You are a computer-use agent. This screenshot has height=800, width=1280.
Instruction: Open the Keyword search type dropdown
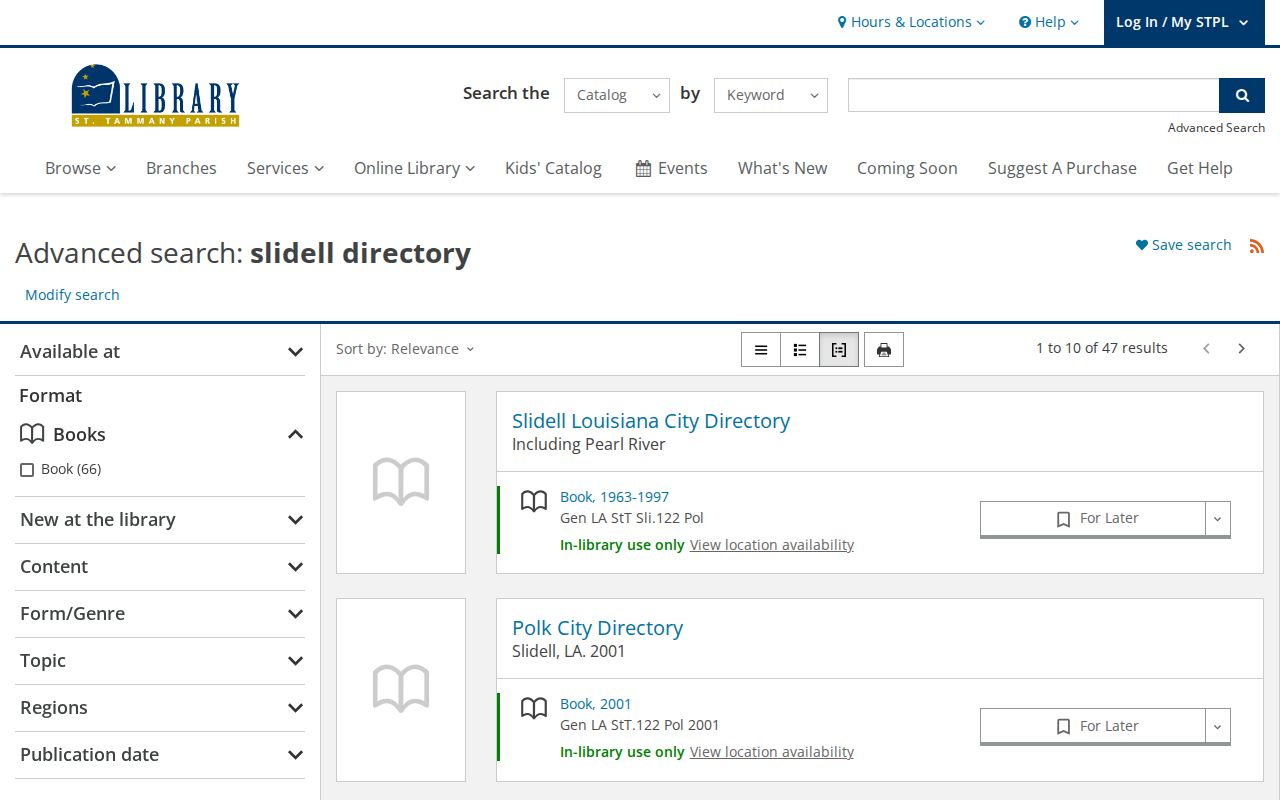tap(771, 95)
